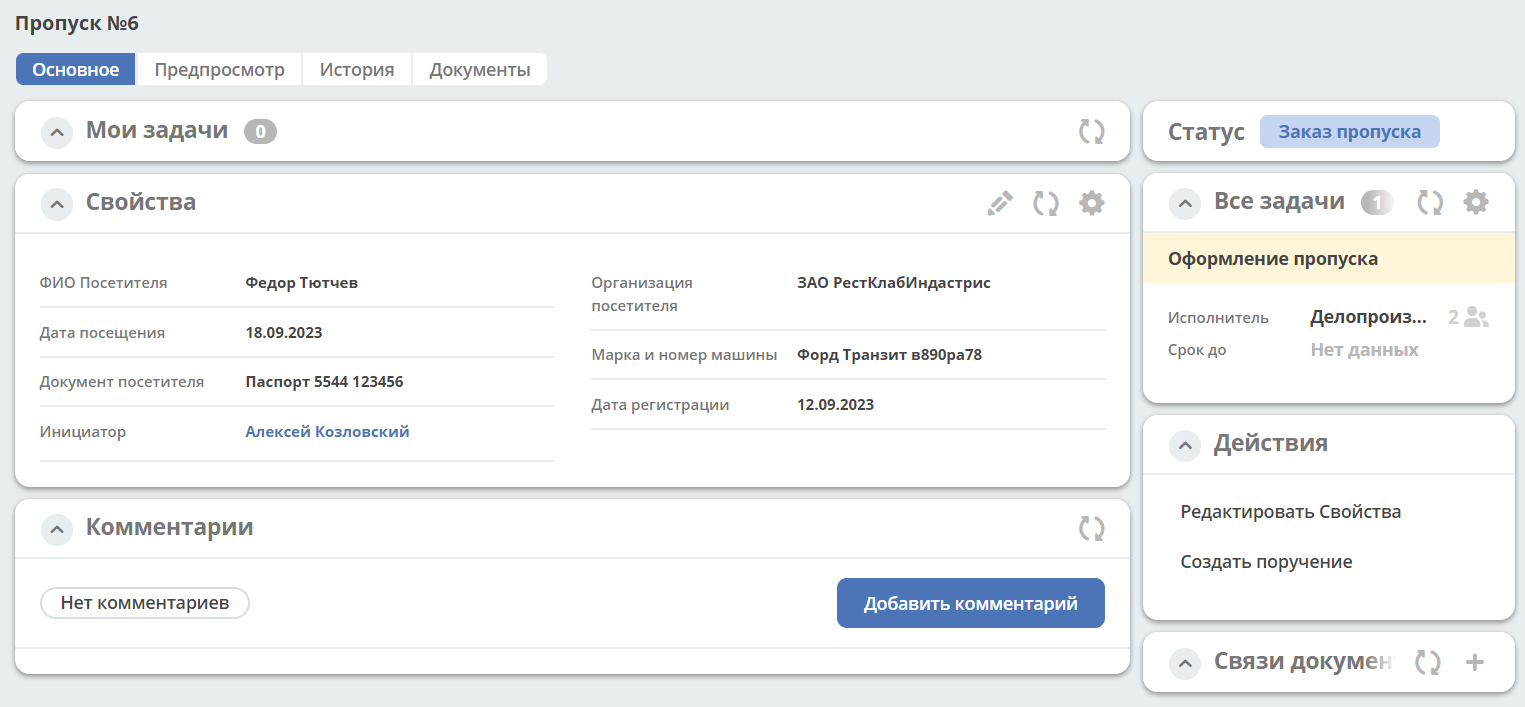
Task: Refresh the Свойства panel
Action: pyautogui.click(x=1046, y=203)
